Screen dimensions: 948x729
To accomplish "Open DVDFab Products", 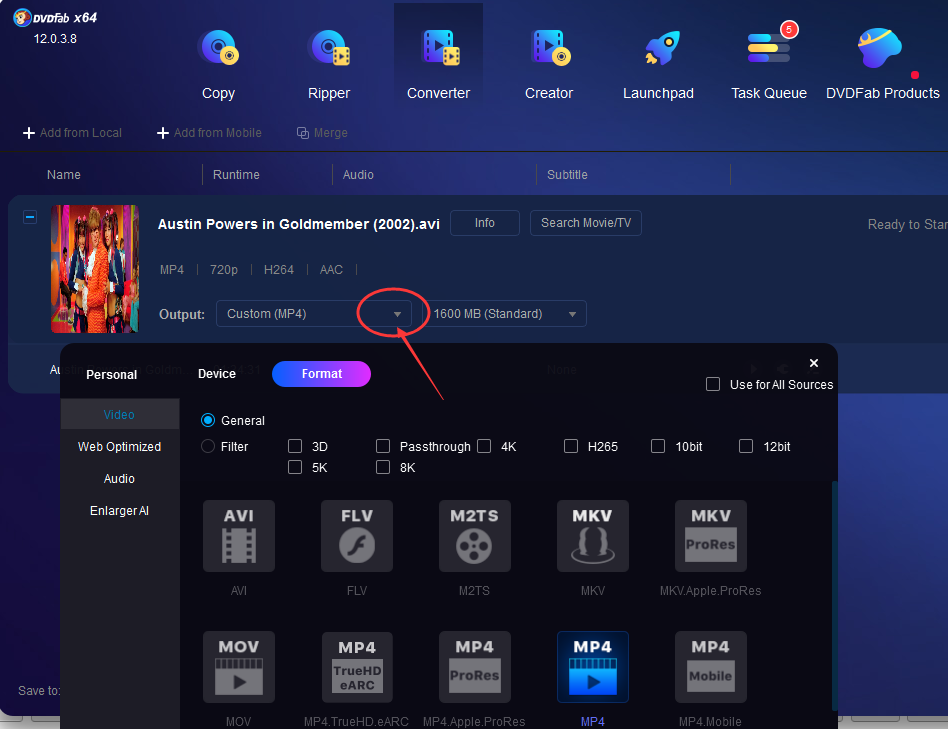I will pos(883,65).
